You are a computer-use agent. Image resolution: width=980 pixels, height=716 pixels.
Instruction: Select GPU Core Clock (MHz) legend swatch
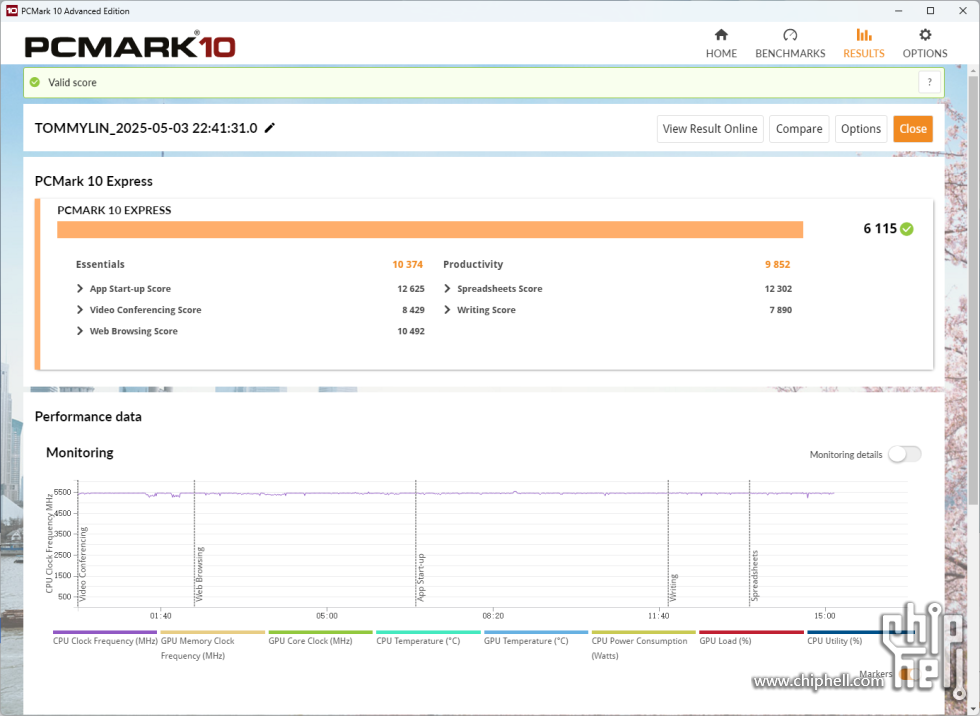321,632
